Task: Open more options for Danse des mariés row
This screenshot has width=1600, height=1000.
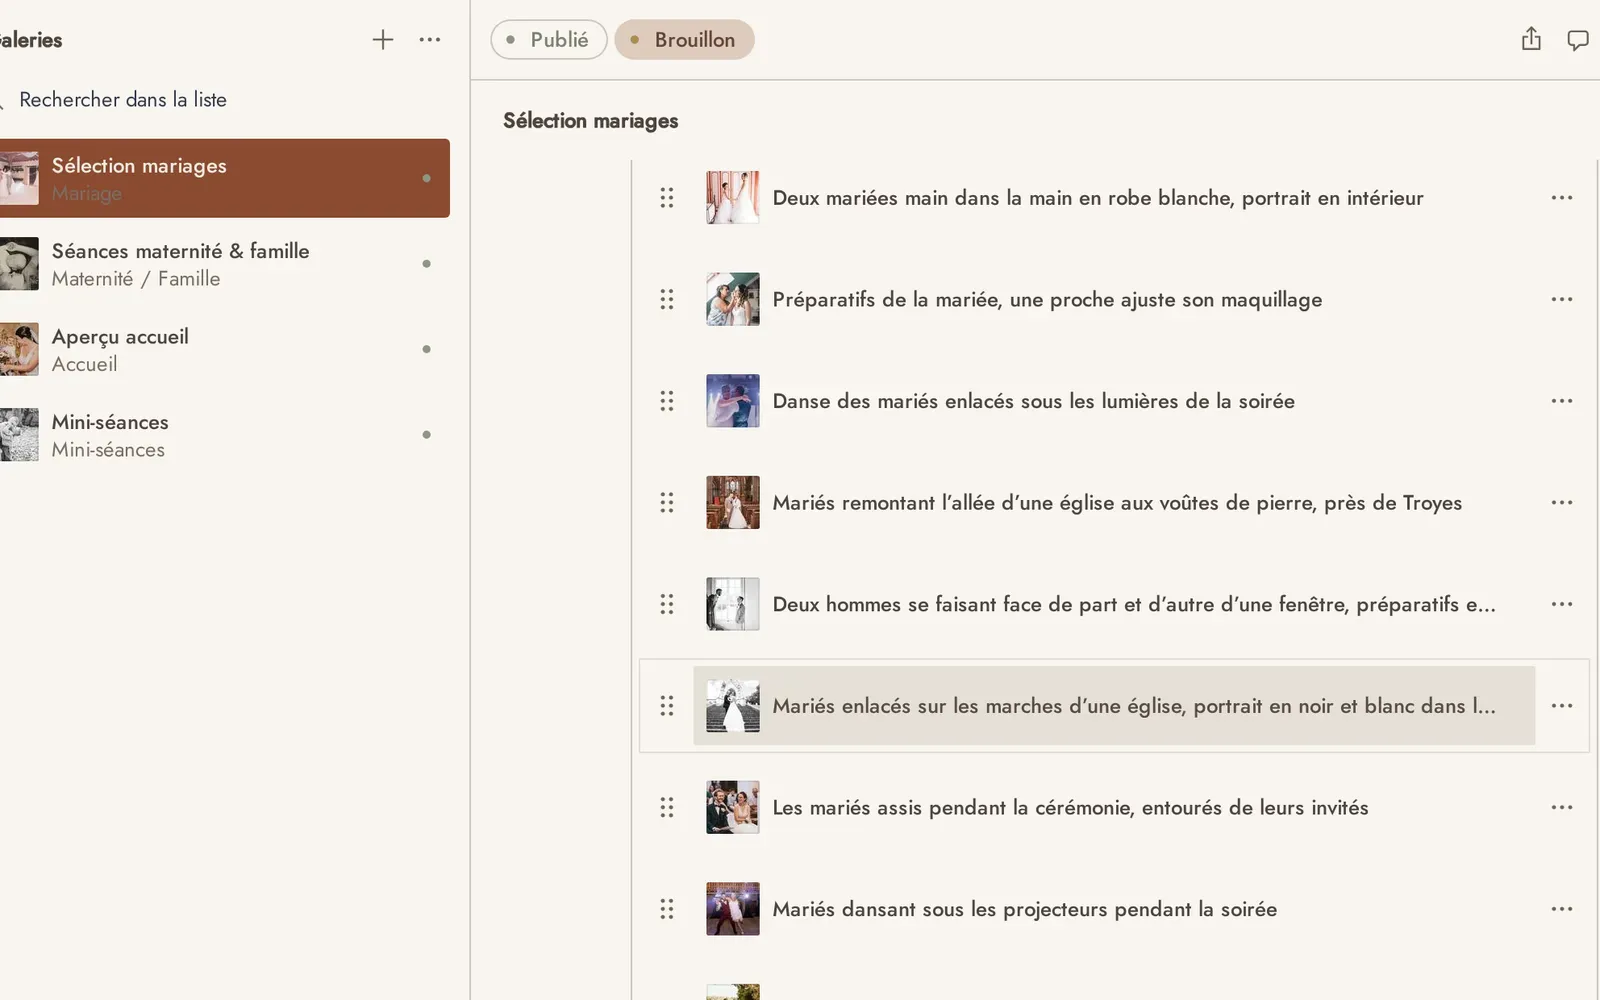Action: [x=1562, y=401]
